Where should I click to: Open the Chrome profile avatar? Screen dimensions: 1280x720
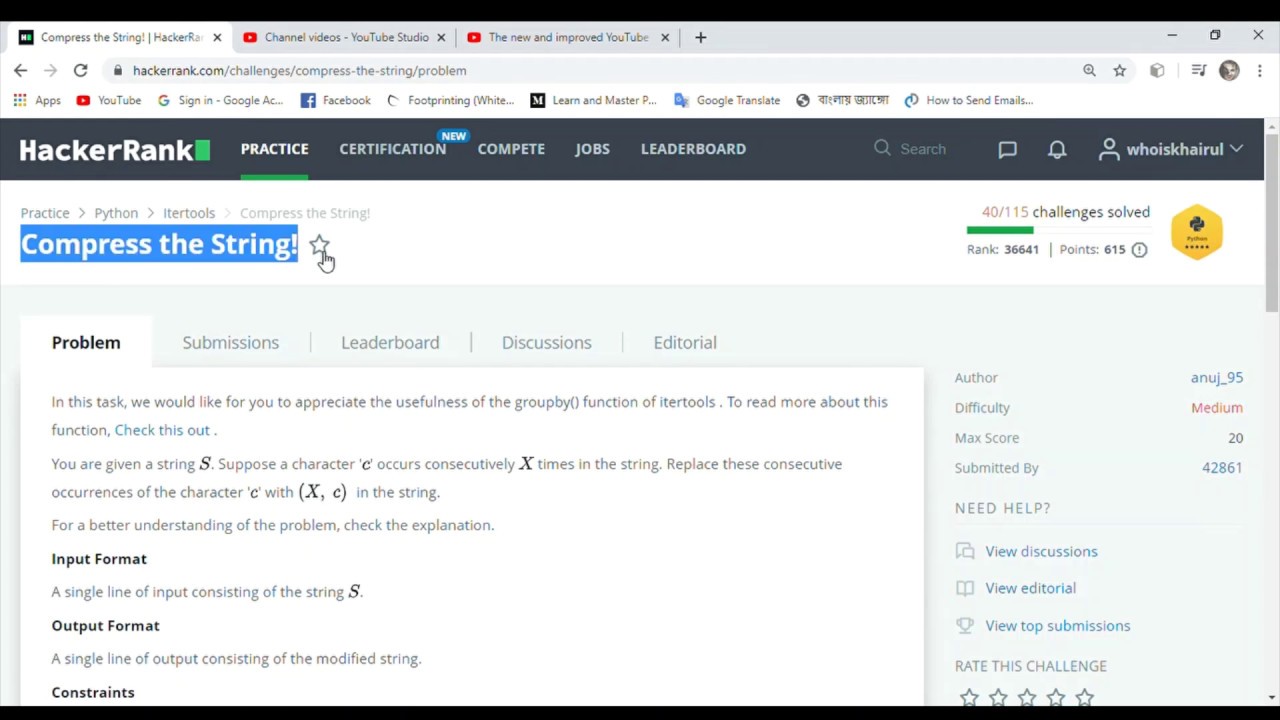coord(1230,70)
